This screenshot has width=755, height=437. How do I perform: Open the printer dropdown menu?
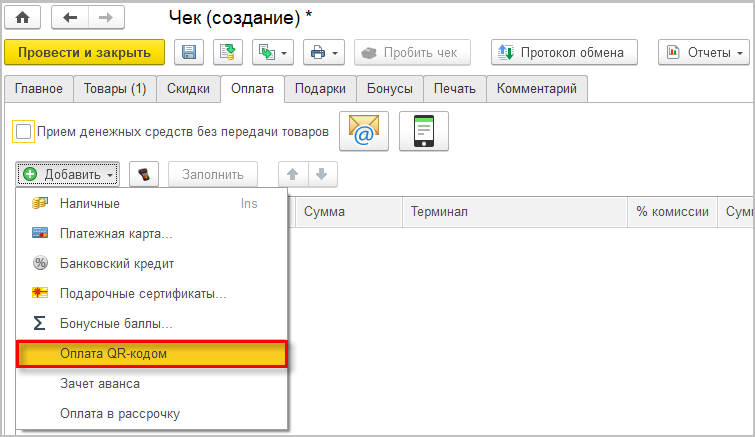322,53
